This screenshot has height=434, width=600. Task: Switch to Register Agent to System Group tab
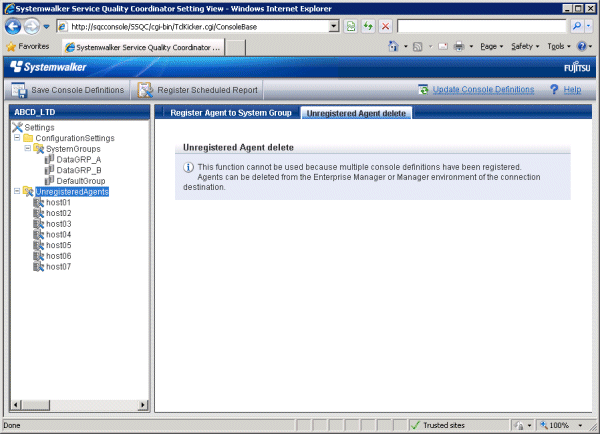tap(231, 113)
